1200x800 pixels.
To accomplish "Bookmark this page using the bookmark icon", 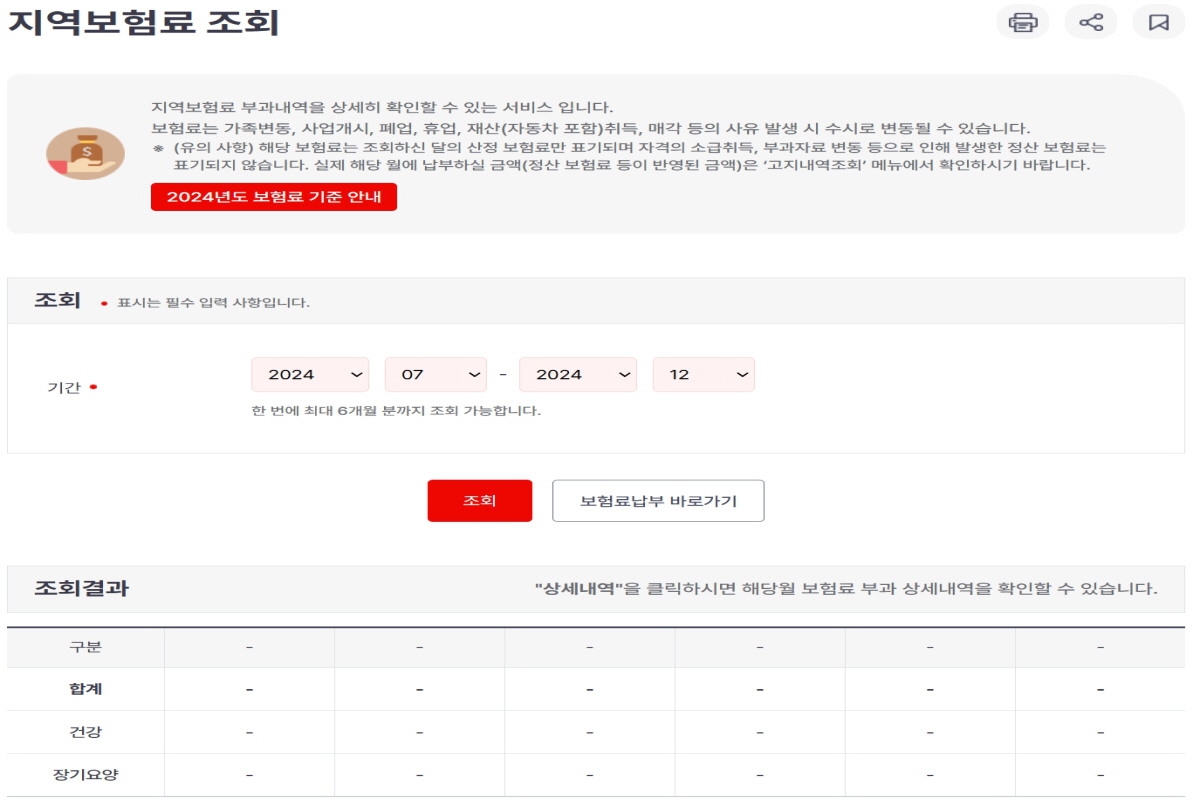I will tap(1158, 22).
